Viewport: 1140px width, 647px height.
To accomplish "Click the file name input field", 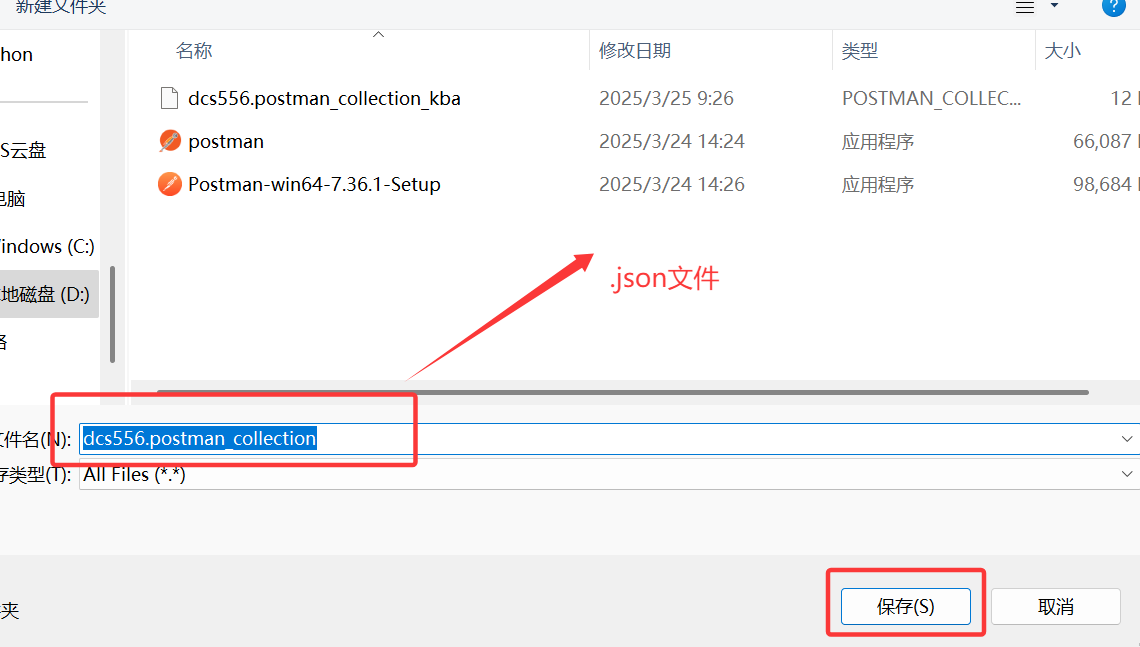I will point(609,438).
